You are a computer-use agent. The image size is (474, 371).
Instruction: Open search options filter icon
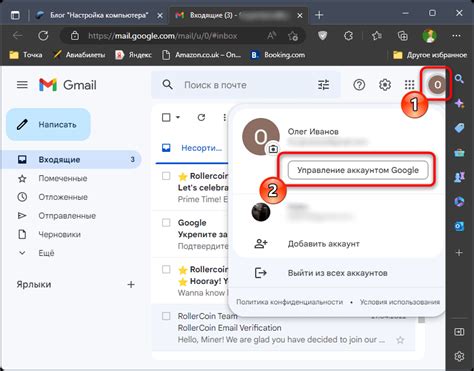(x=323, y=85)
